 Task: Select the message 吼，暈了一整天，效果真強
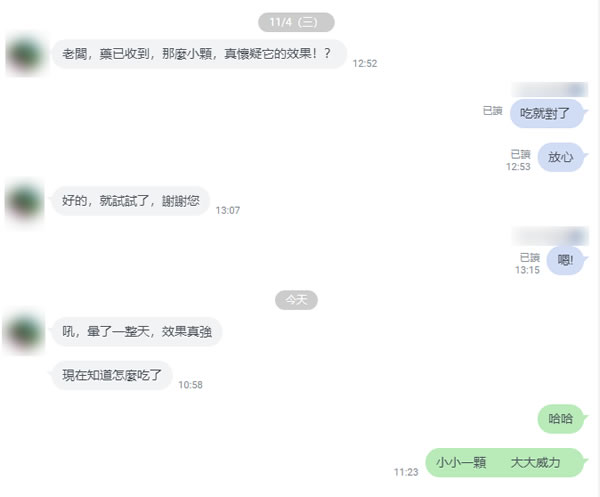tap(137, 332)
